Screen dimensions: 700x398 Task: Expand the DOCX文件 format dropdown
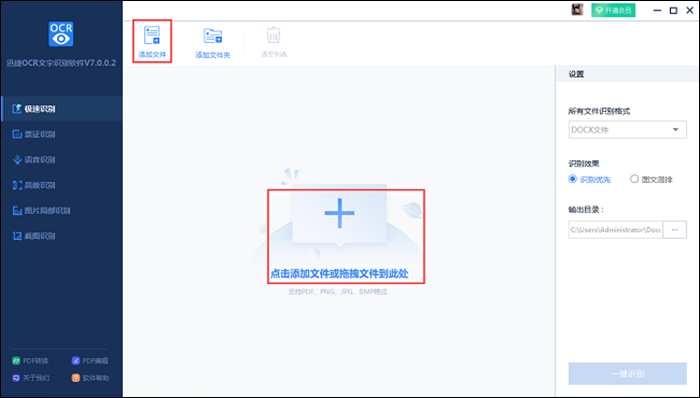[627, 130]
